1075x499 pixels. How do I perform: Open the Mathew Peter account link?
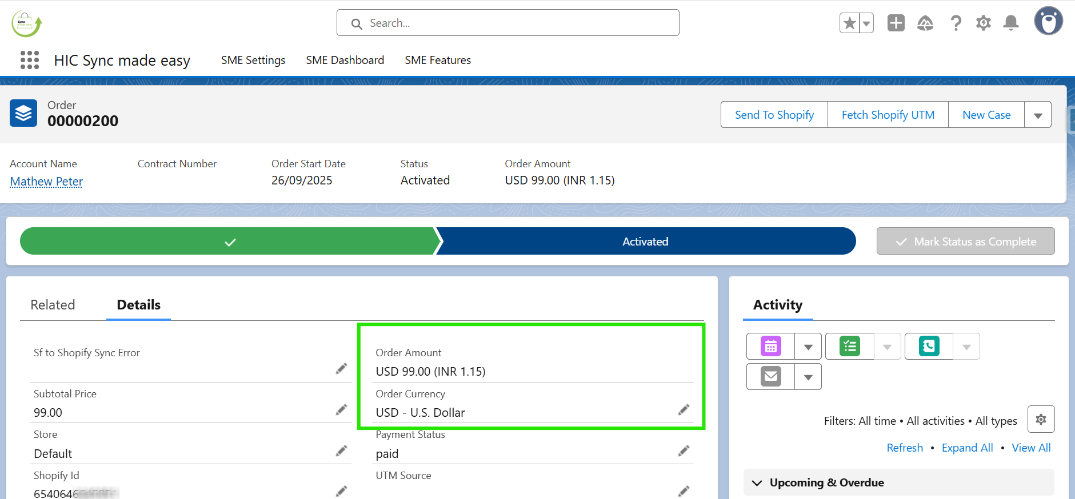47,181
